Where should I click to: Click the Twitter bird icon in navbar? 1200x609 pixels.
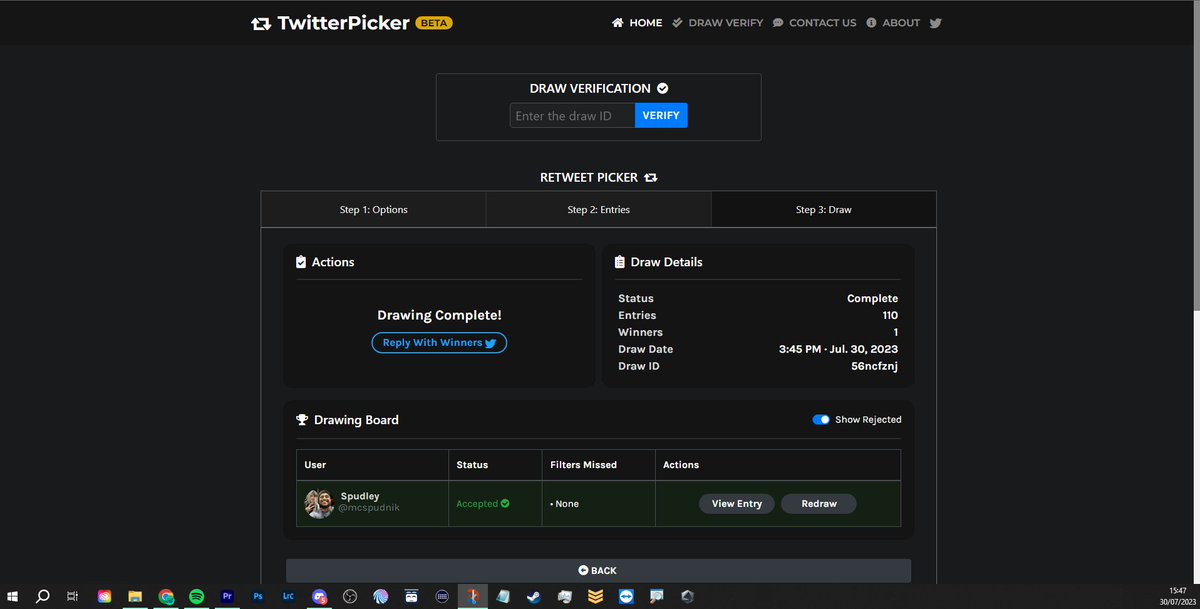point(935,22)
